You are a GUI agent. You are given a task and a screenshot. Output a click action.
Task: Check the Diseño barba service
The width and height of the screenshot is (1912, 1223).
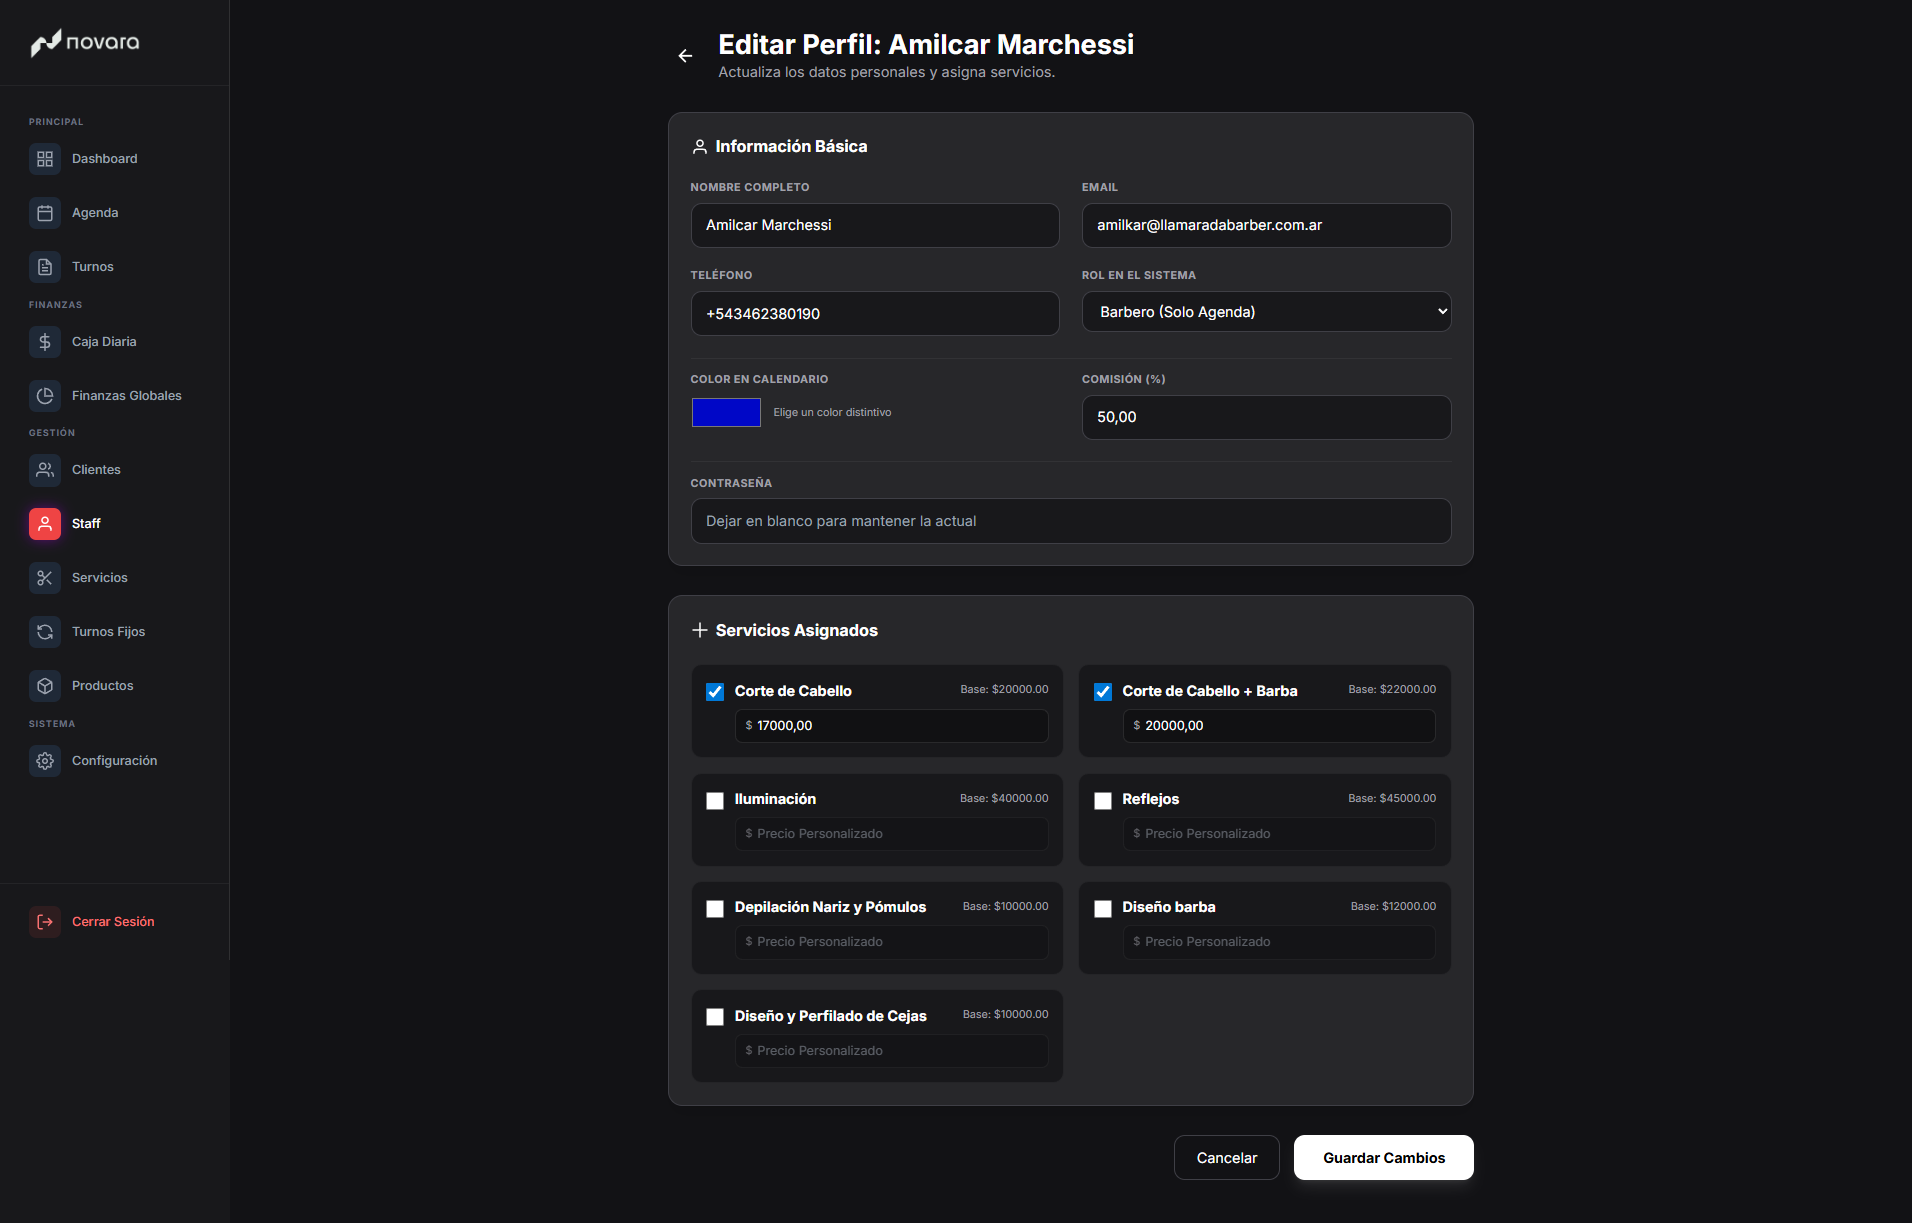(x=1103, y=909)
